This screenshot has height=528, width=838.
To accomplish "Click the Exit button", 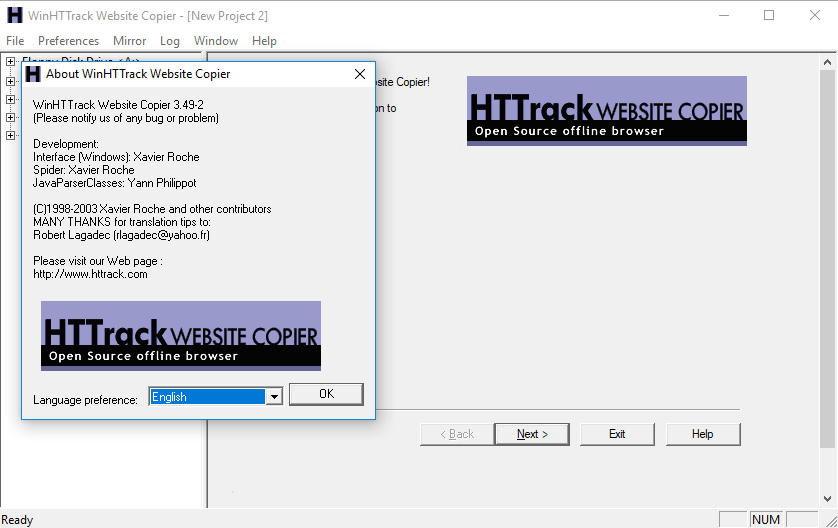I will (617, 434).
